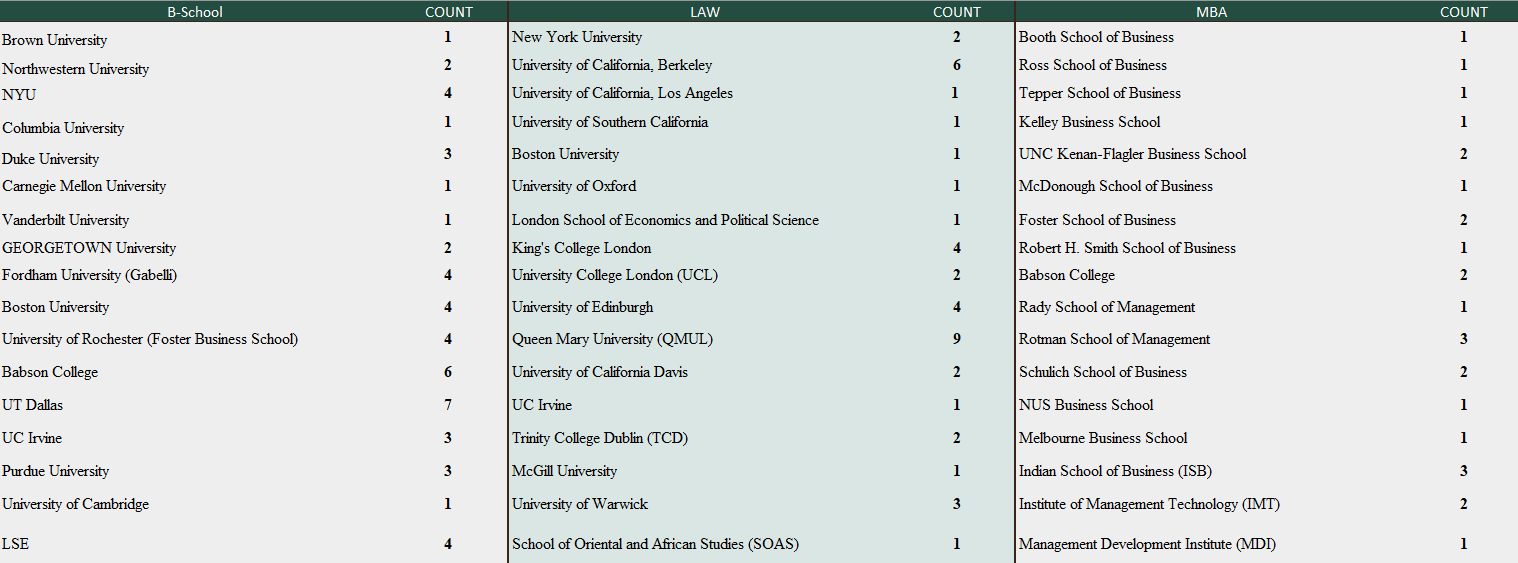Select UNC Kenan-Flagler Business School cell
1518x563 pixels.
coord(1133,154)
